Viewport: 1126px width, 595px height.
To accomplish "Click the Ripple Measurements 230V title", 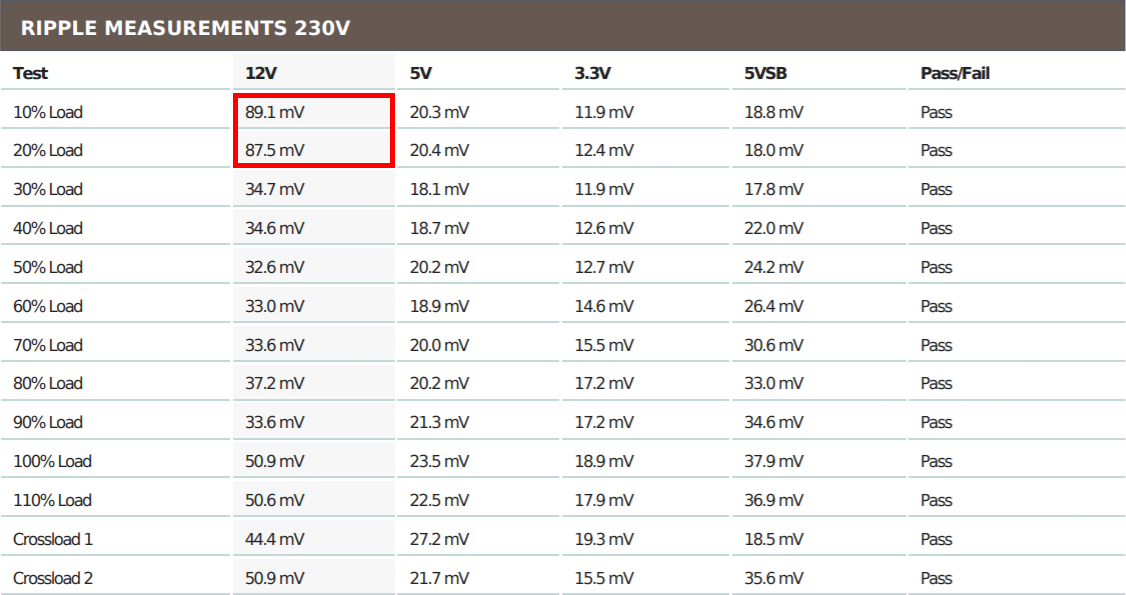I will [x=185, y=28].
